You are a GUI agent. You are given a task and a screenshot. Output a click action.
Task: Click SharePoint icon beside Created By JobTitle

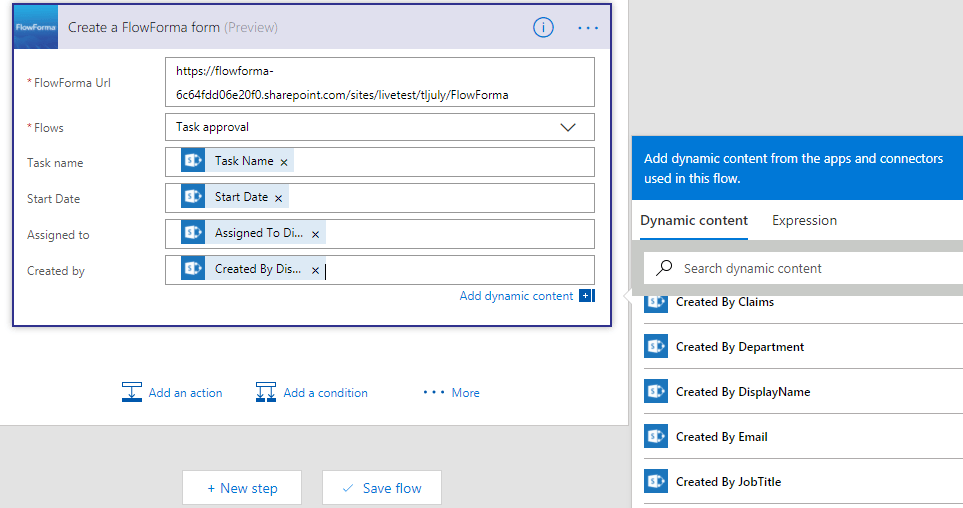(656, 482)
